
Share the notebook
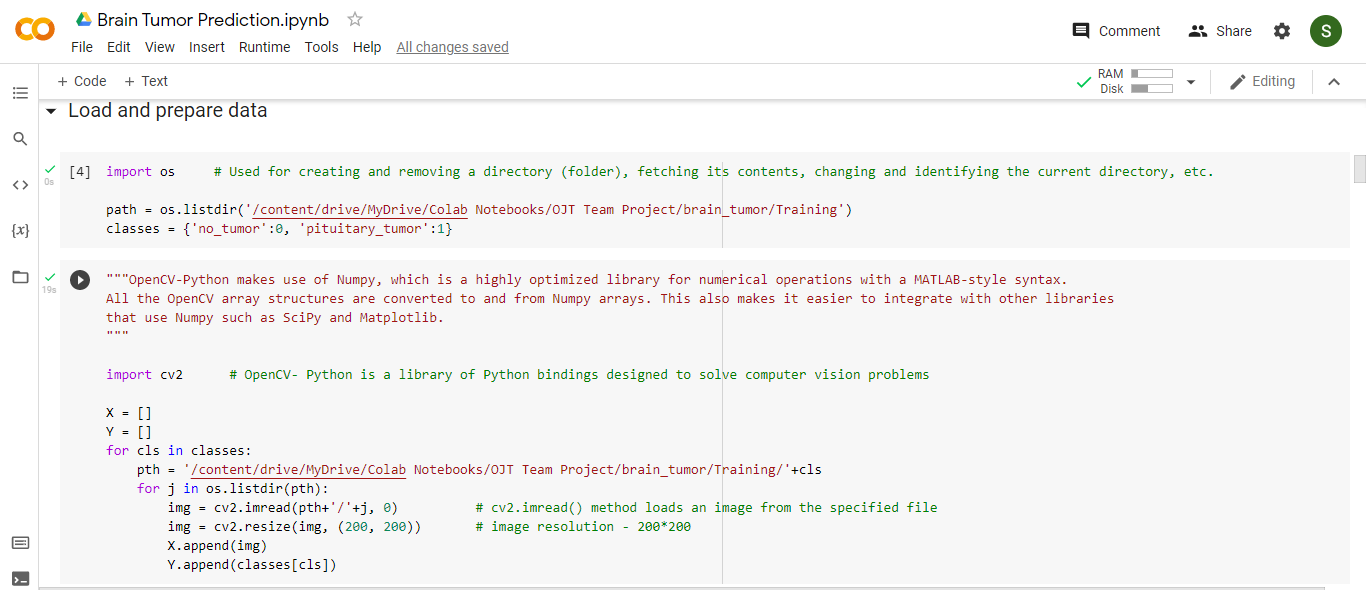1220,31
